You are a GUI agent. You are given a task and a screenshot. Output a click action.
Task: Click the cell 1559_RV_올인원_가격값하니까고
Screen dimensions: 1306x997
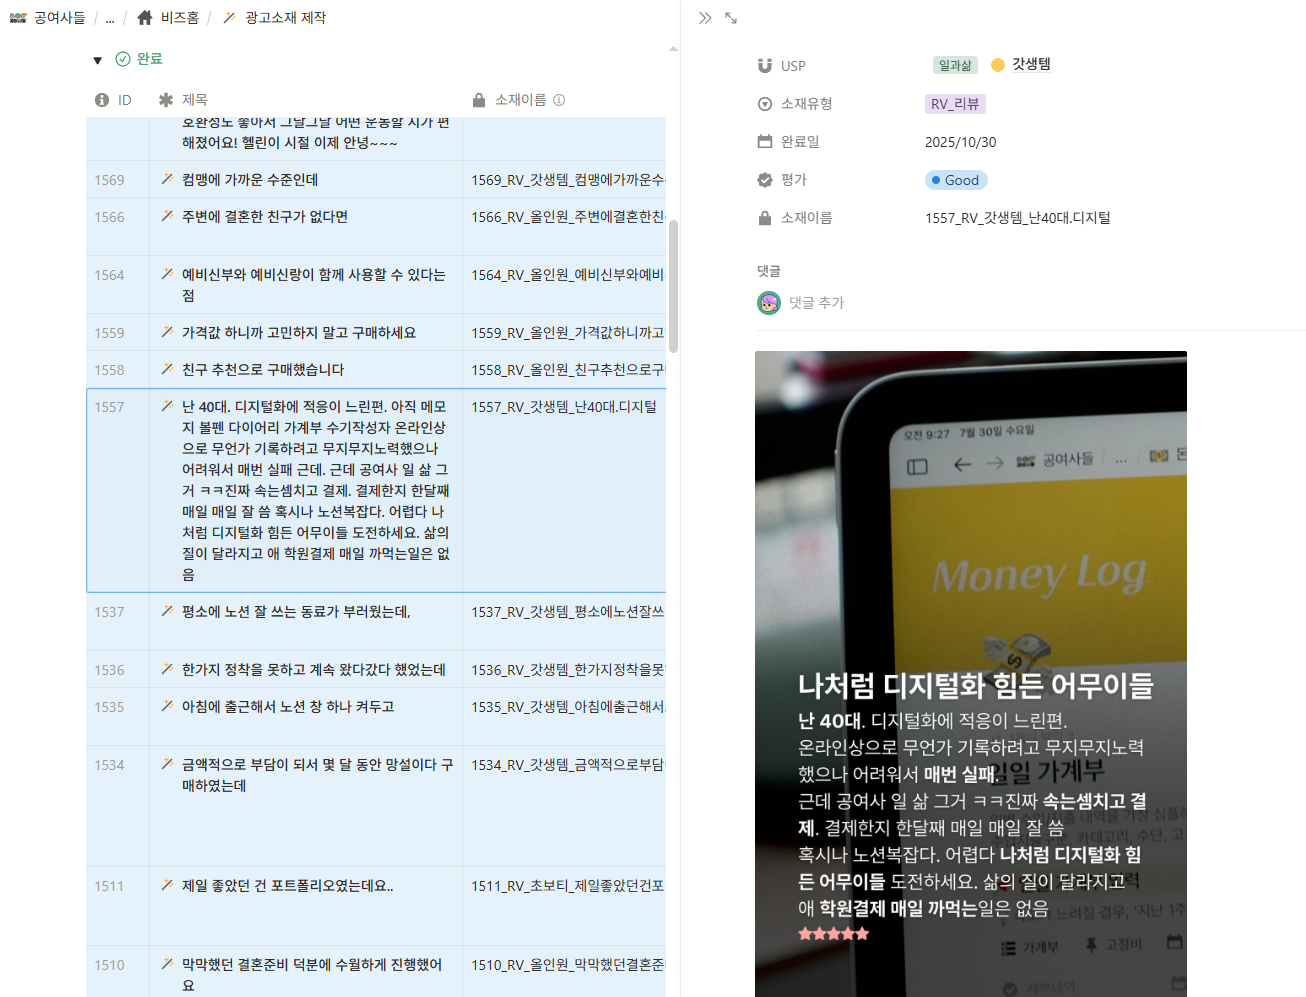pos(564,333)
